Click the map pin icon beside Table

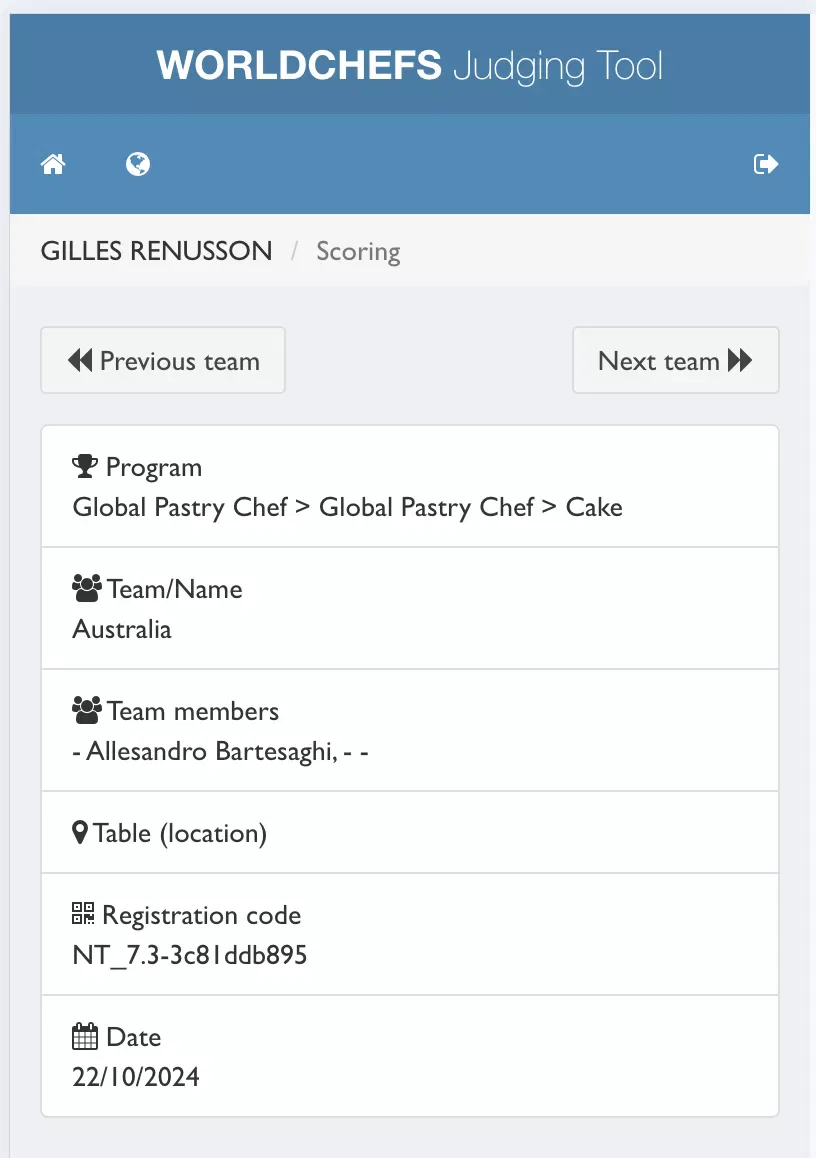pyautogui.click(x=81, y=833)
